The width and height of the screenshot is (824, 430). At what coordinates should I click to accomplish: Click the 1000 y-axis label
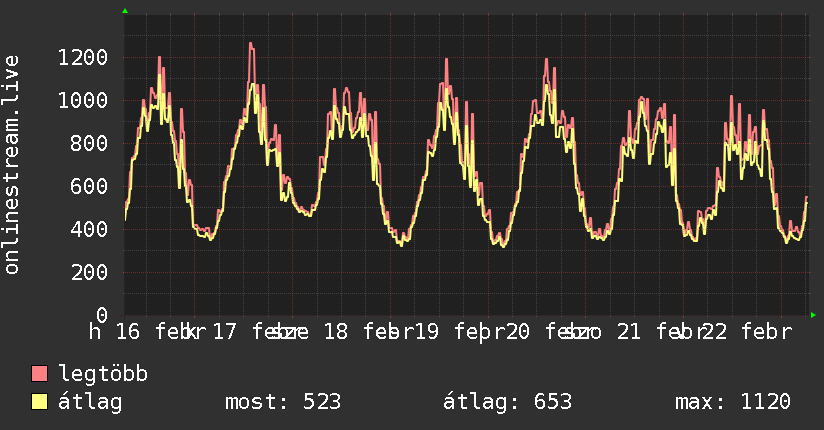(x=83, y=100)
